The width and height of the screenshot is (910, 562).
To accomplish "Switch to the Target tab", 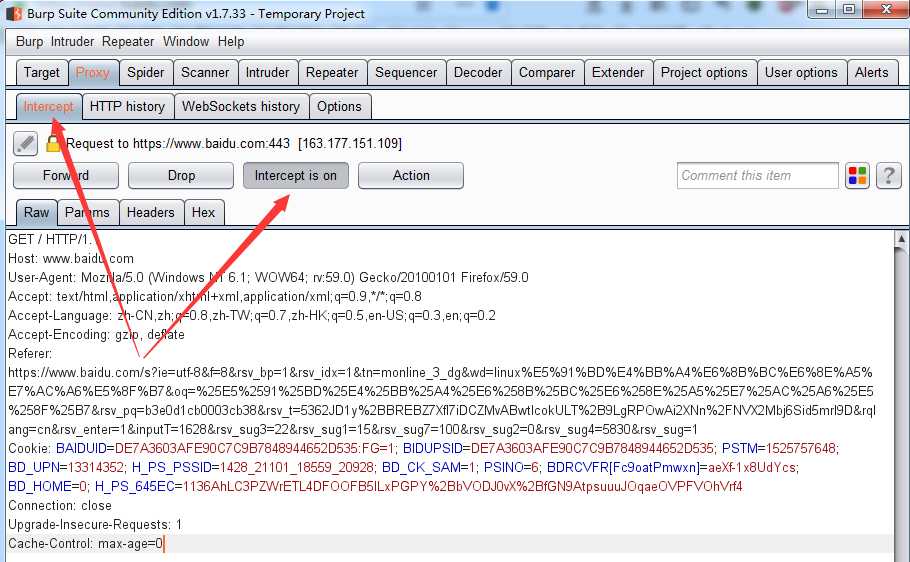I will [x=42, y=73].
